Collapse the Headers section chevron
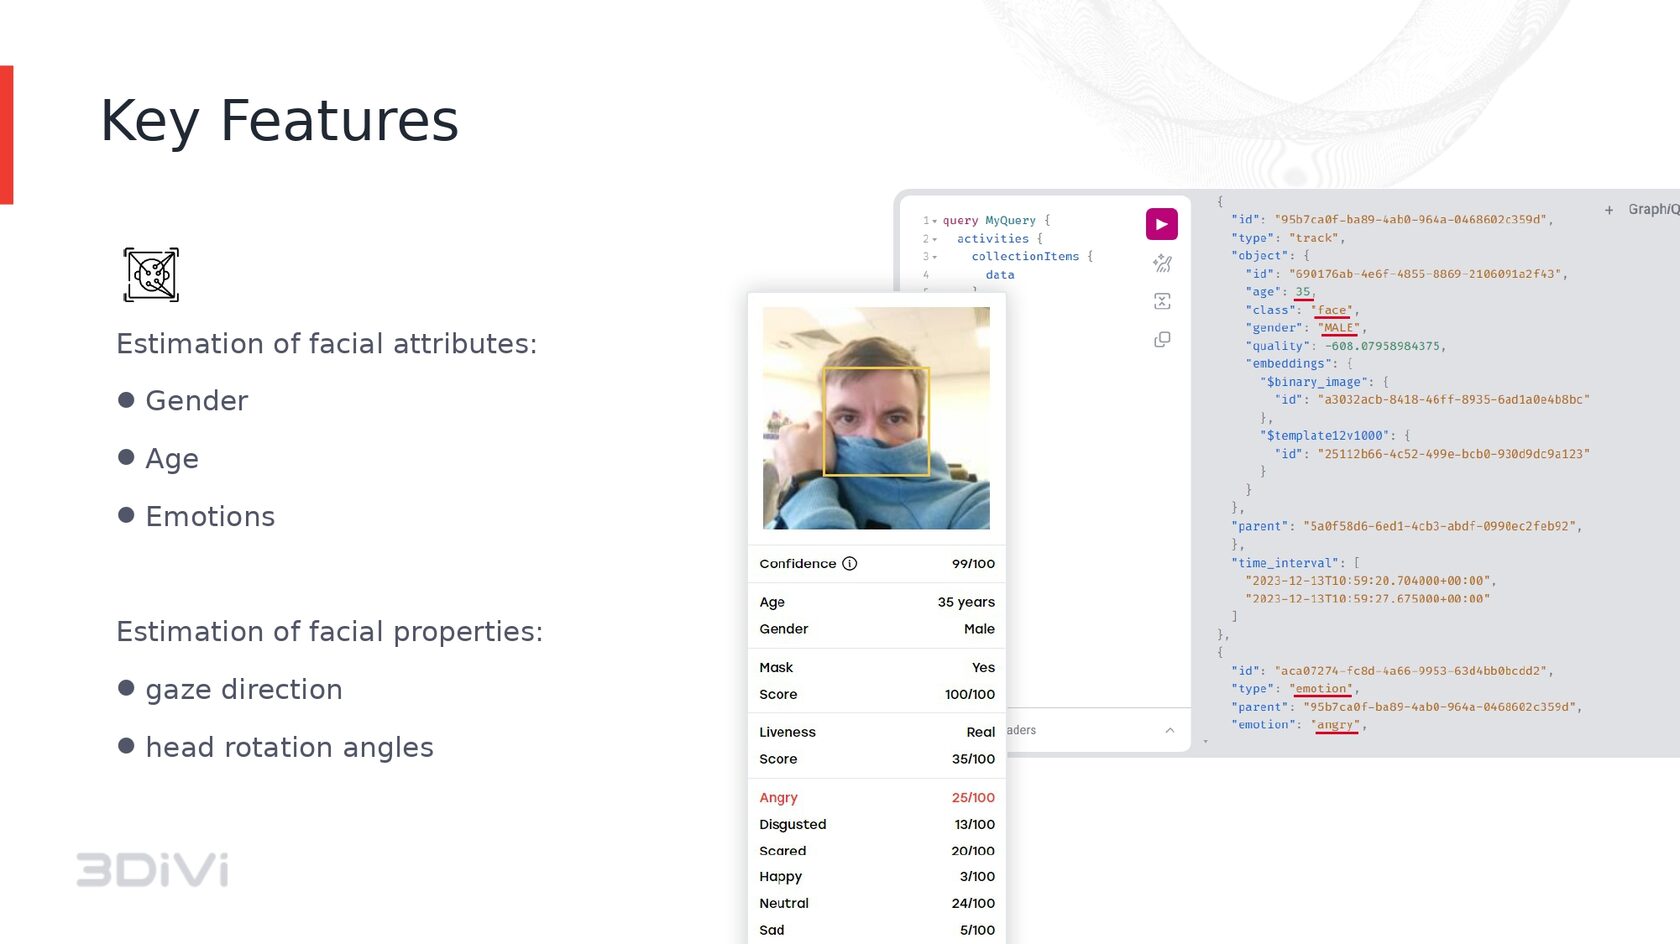The image size is (1680, 944). point(1170,730)
